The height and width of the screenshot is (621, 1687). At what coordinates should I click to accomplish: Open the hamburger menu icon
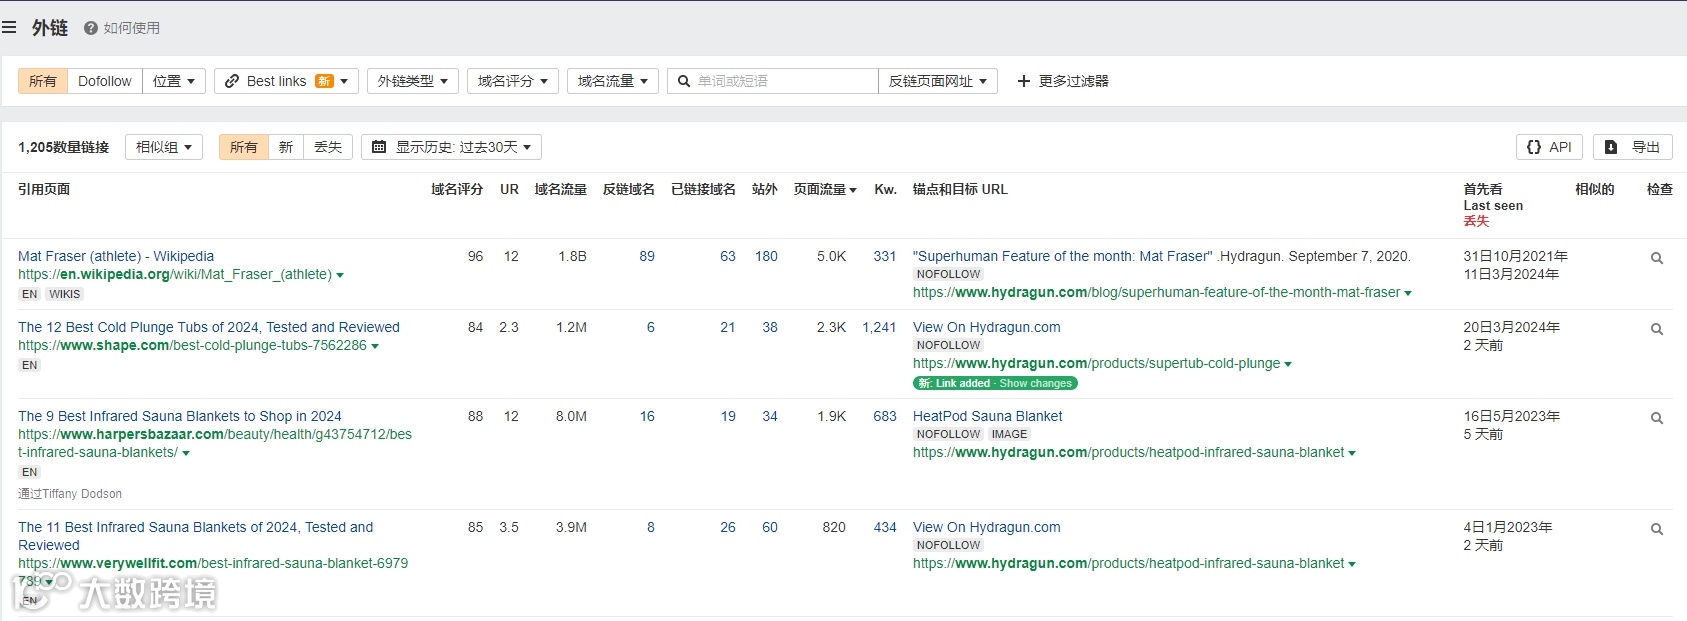9,28
